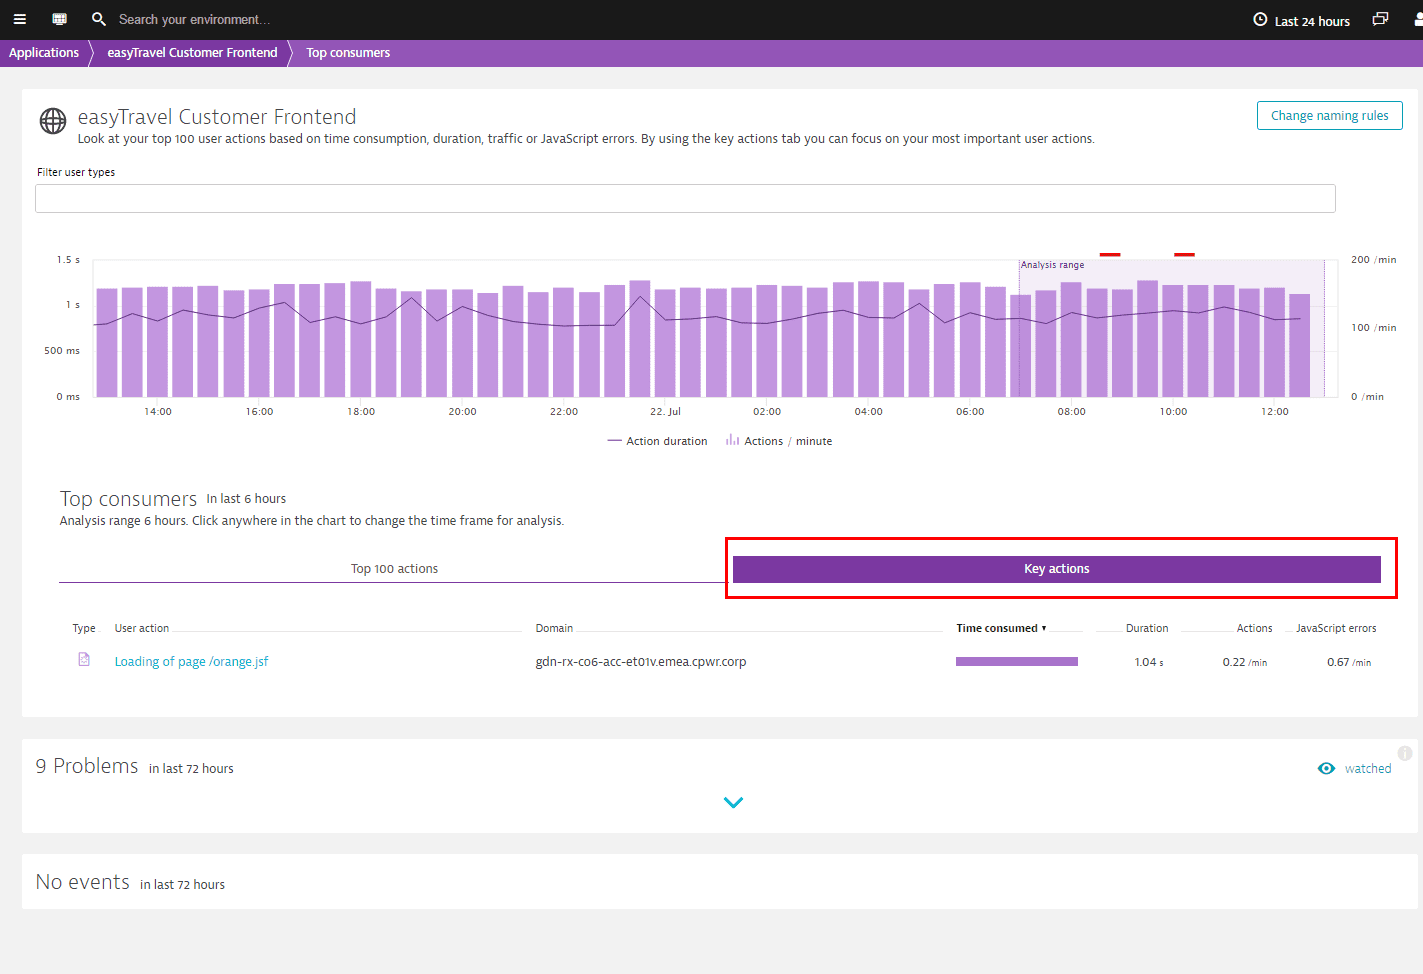Click the first red problem marker above chart
Screen dimensions: 1423x974
1110,255
